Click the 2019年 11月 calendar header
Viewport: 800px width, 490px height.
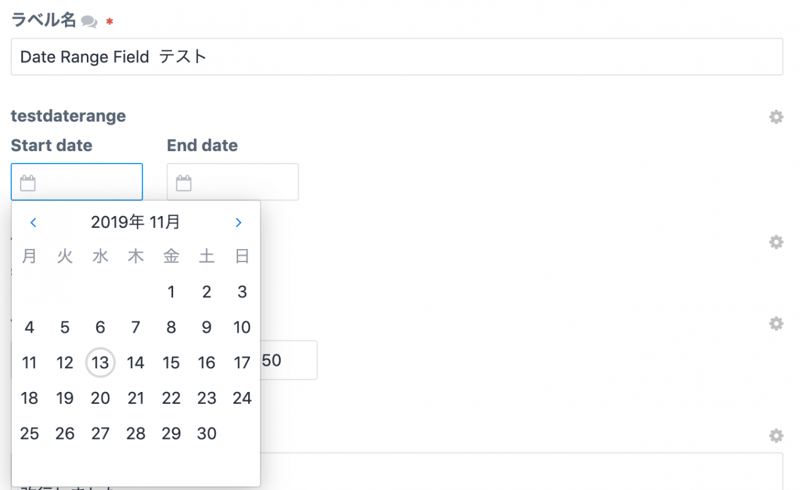(135, 222)
